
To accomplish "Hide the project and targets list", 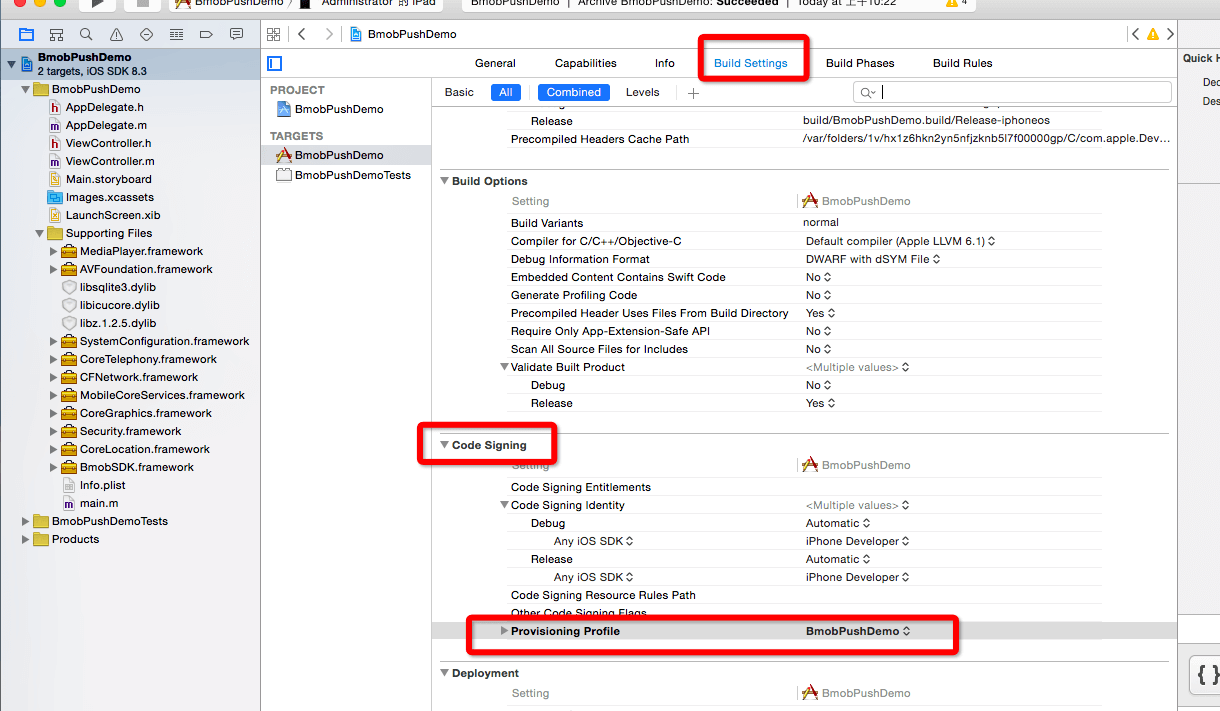I will [x=275, y=63].
